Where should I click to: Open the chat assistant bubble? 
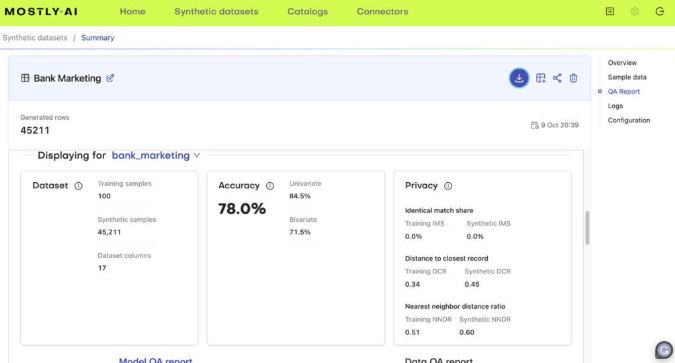[664, 350]
